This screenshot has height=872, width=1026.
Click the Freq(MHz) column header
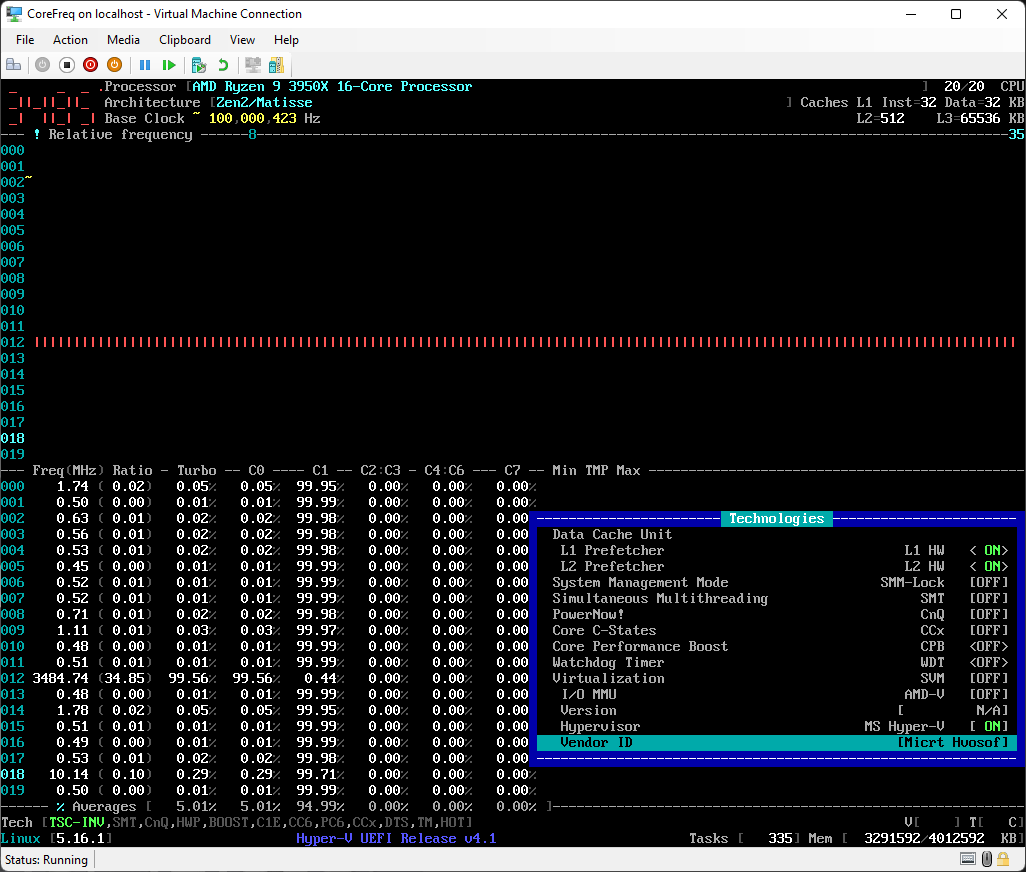tap(68, 470)
